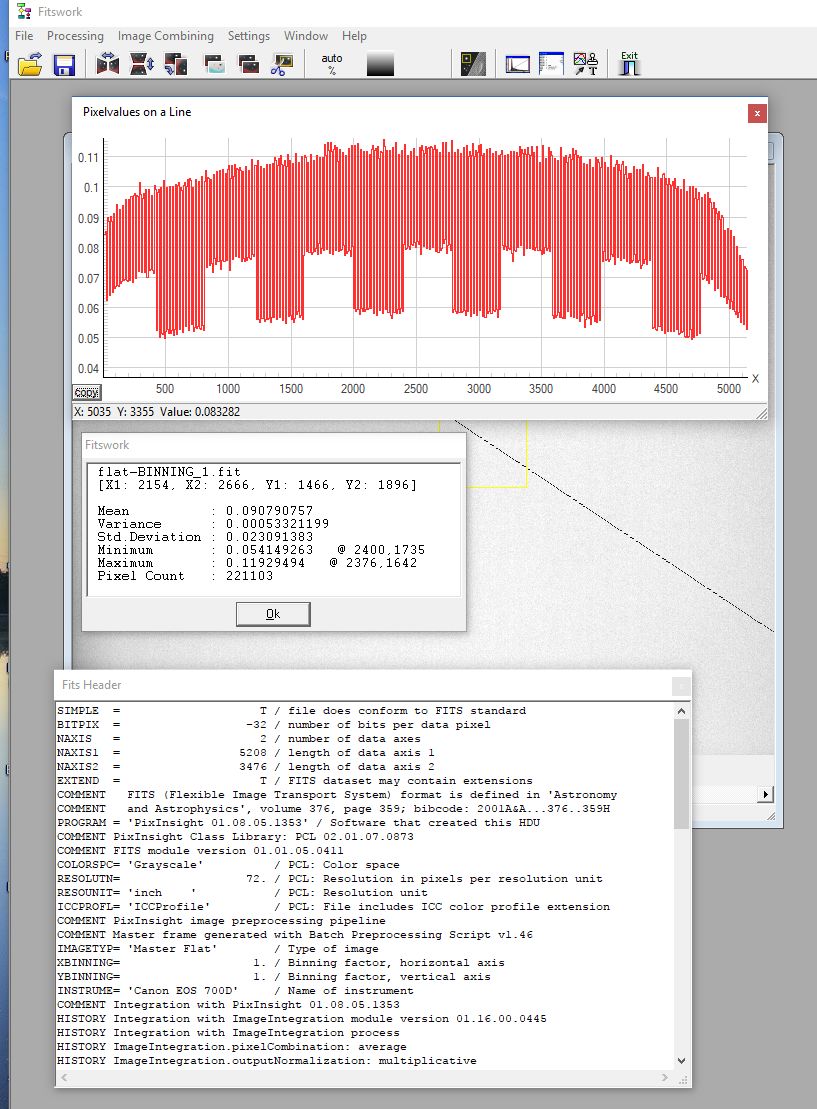Image resolution: width=817 pixels, height=1109 pixels.
Task: Open the Help menu
Action: point(354,36)
